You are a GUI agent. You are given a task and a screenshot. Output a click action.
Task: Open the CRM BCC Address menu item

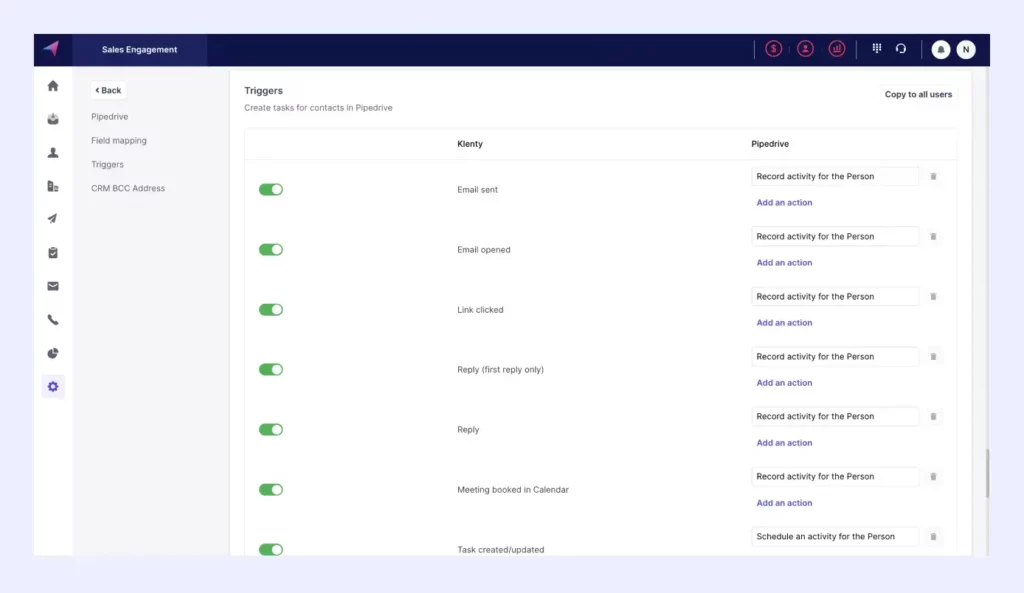click(128, 188)
